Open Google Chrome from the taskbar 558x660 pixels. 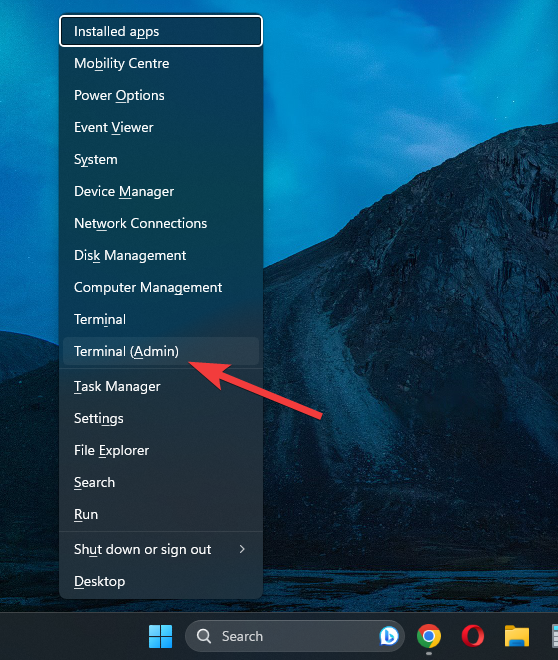pos(428,636)
